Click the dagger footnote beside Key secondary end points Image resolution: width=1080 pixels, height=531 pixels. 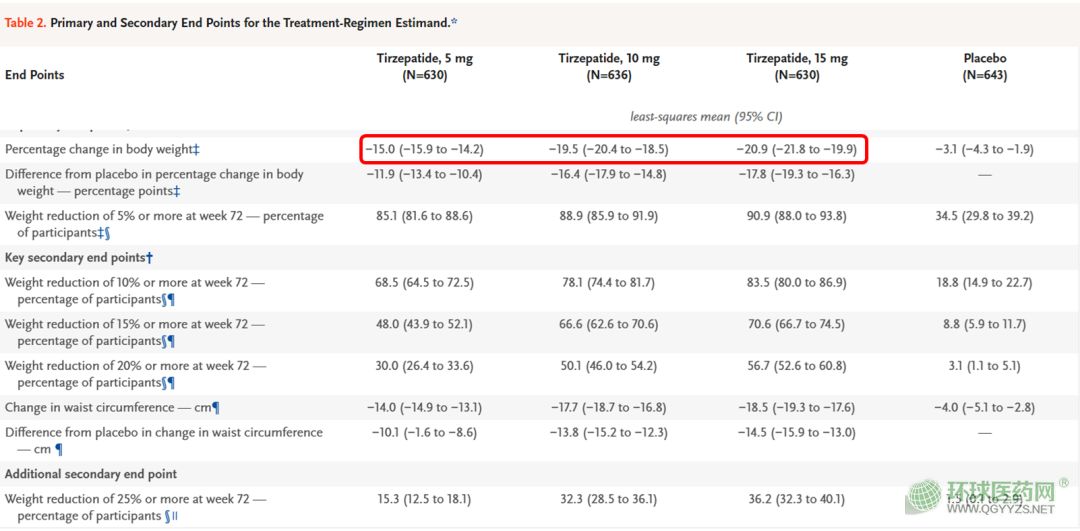click(x=149, y=258)
